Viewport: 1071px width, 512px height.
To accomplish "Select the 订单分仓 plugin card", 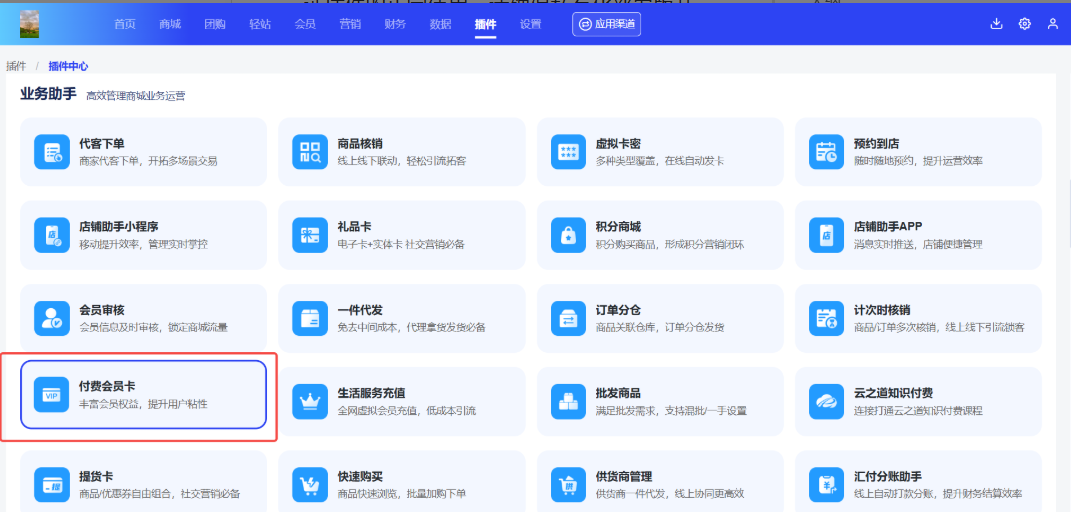I will coord(659,318).
